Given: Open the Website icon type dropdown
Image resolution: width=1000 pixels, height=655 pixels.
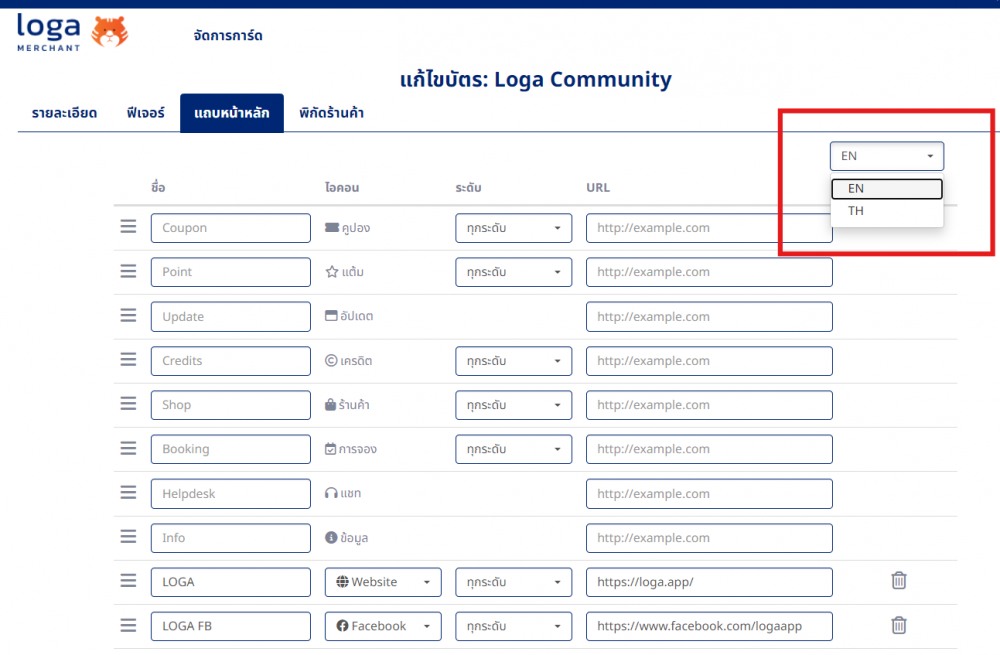Looking at the screenshot, I should point(383,582).
